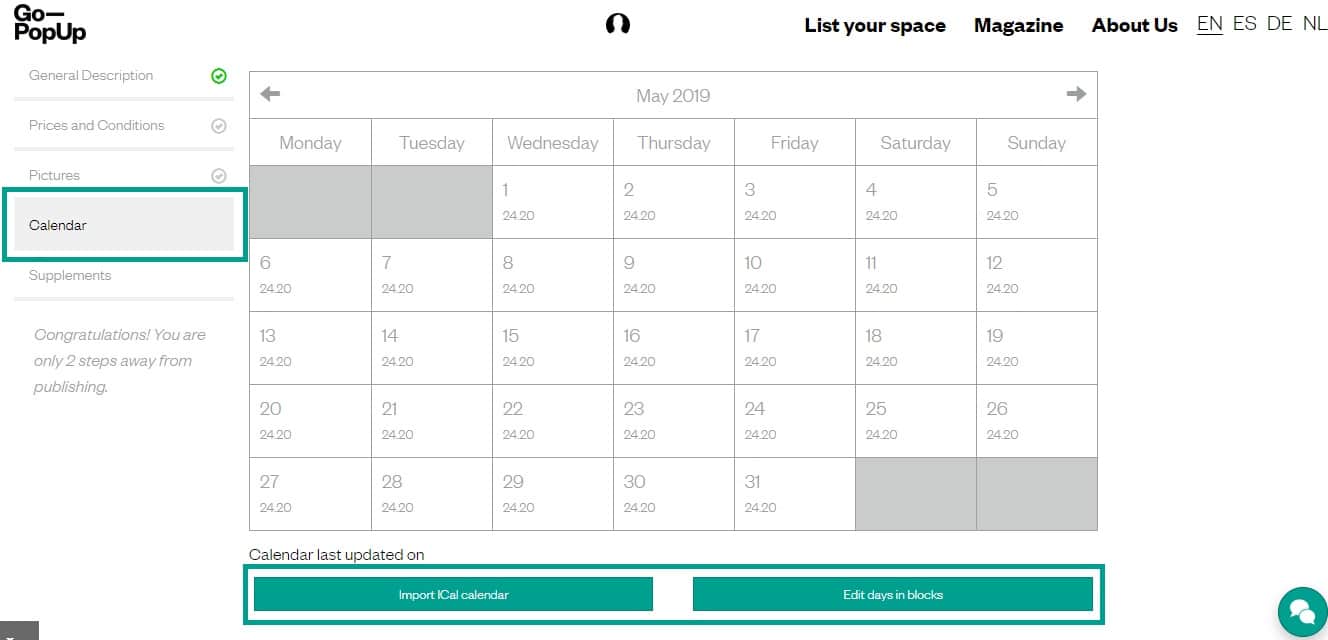Switch language to ES
The height and width of the screenshot is (640, 1328).
click(x=1244, y=24)
